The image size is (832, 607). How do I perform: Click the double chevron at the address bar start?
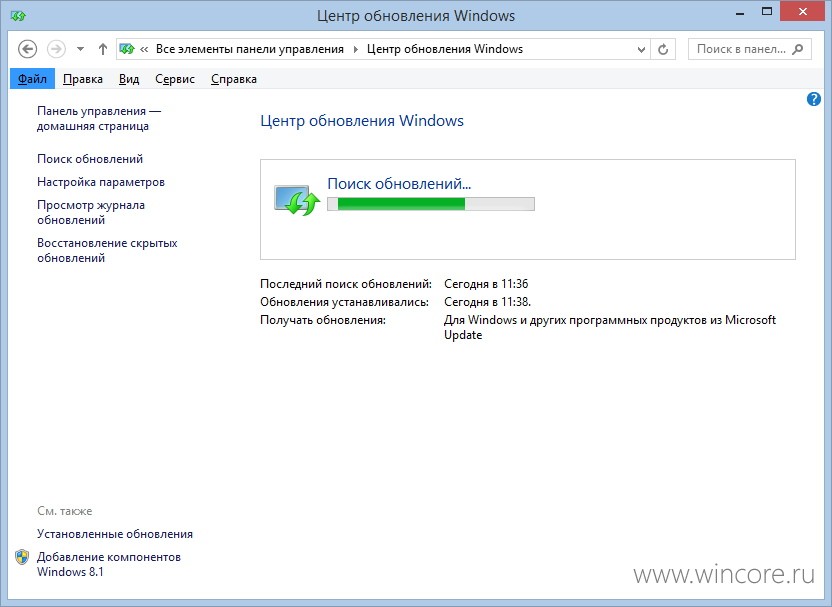144,49
